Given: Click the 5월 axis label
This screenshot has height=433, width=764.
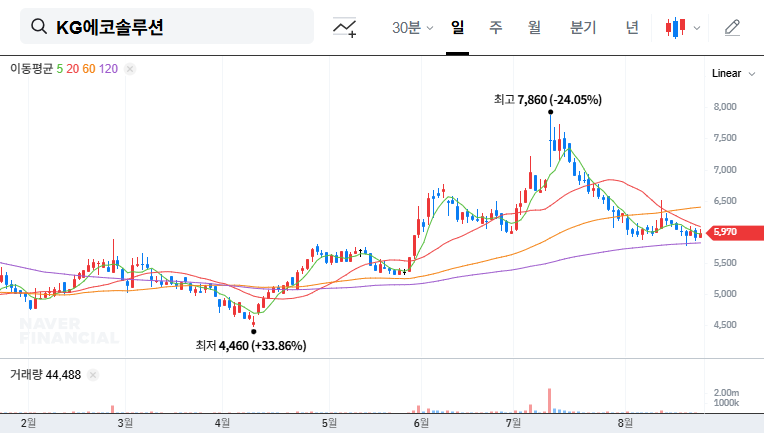Looking at the screenshot, I should [329, 423].
